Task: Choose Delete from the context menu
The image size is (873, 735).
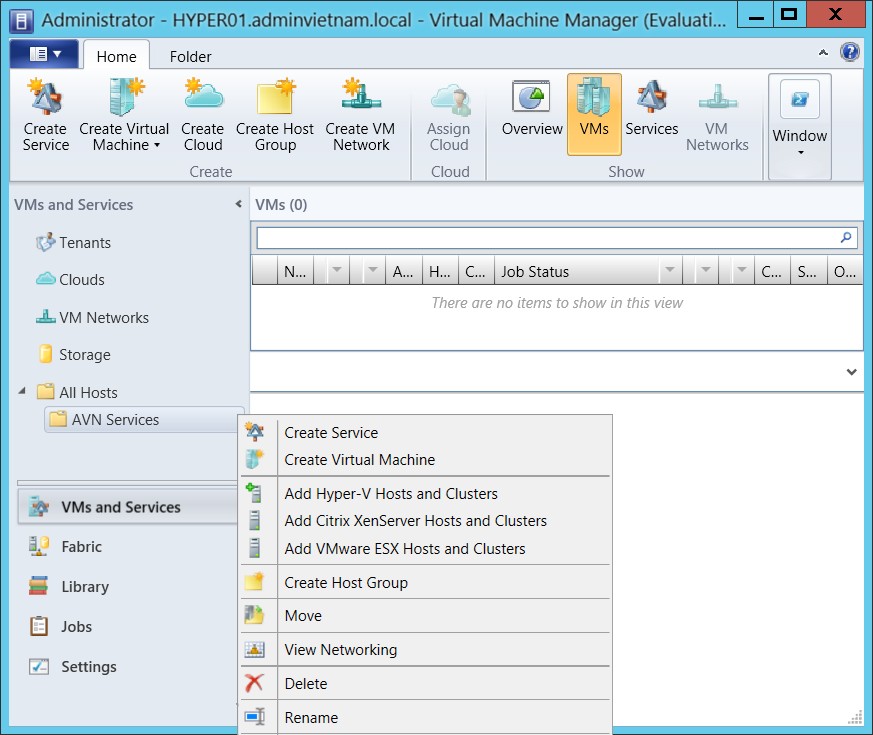Action: (x=426, y=684)
